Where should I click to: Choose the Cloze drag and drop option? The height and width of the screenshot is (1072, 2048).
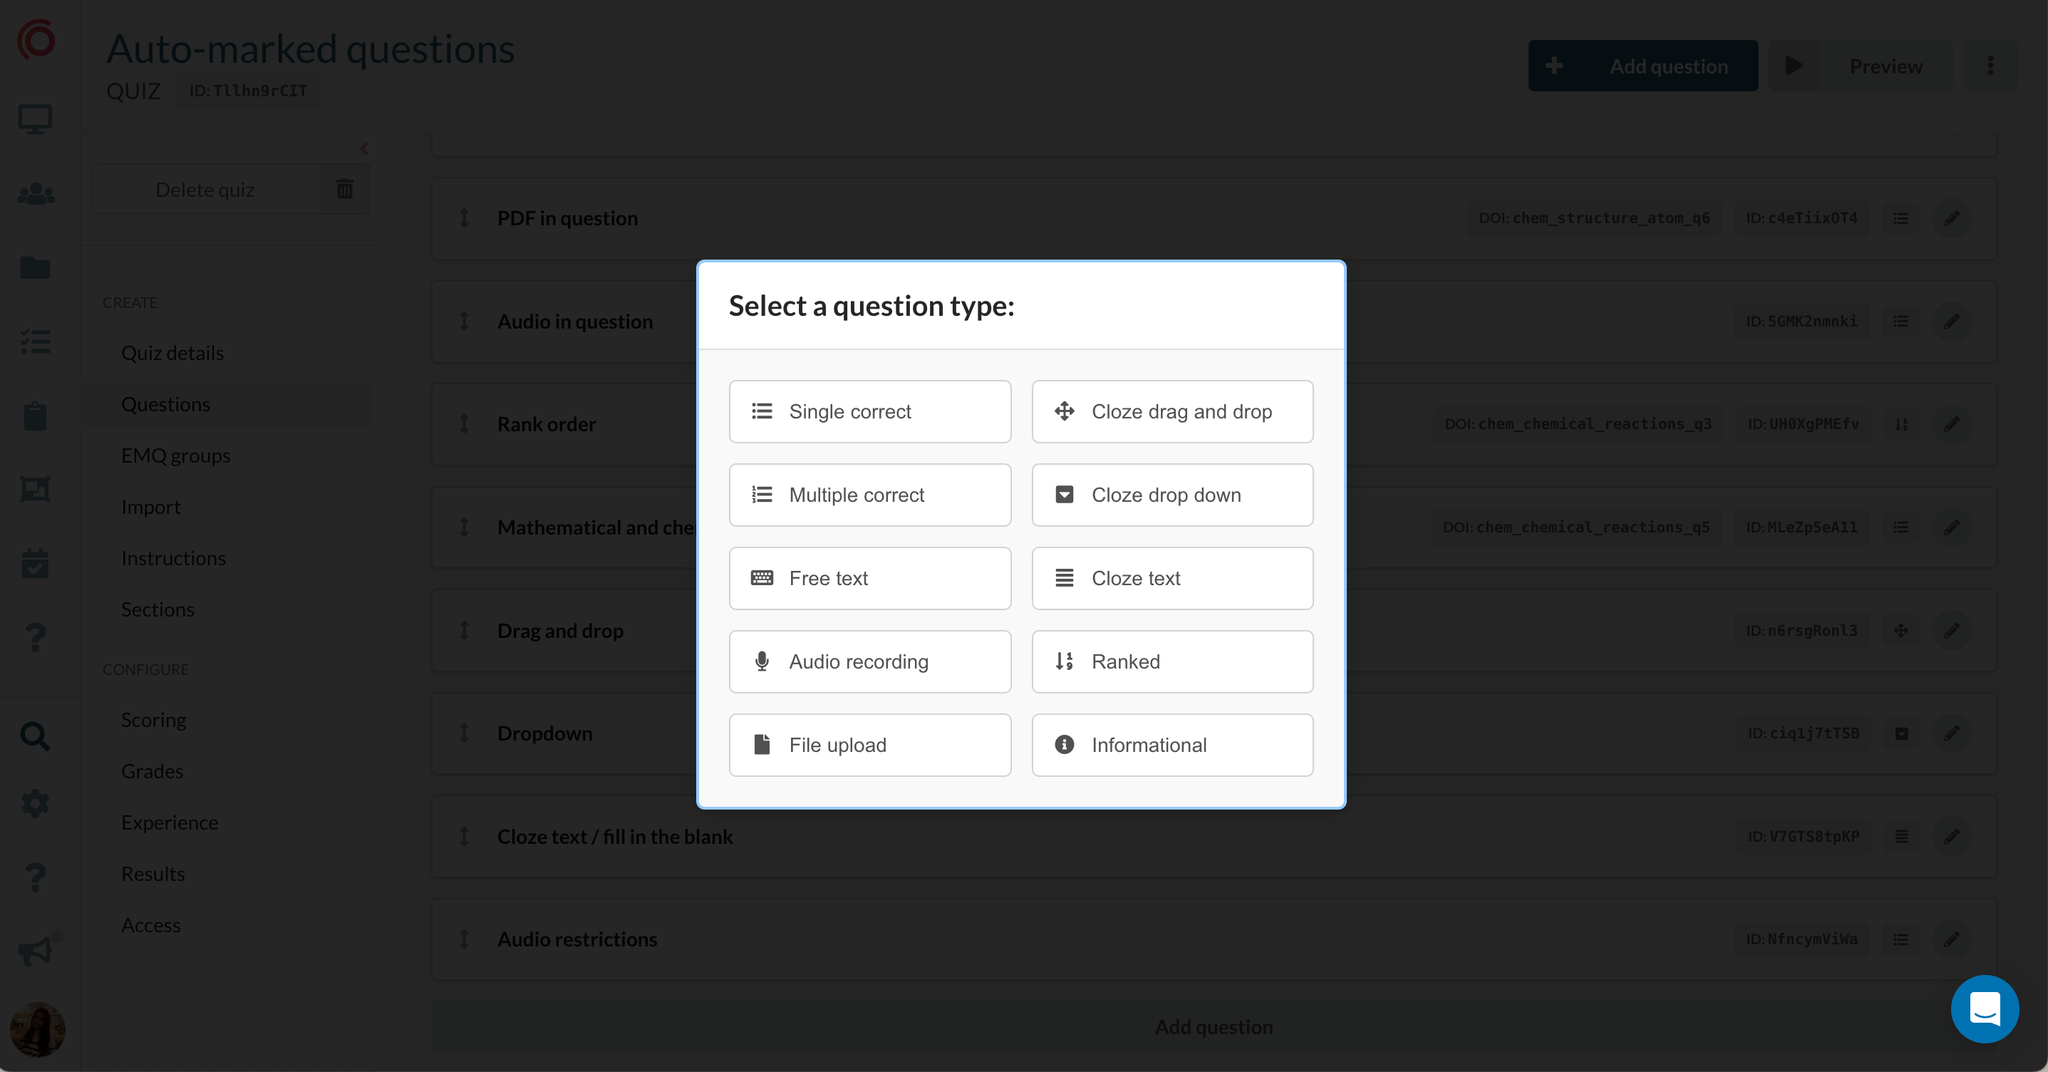pos(1171,411)
